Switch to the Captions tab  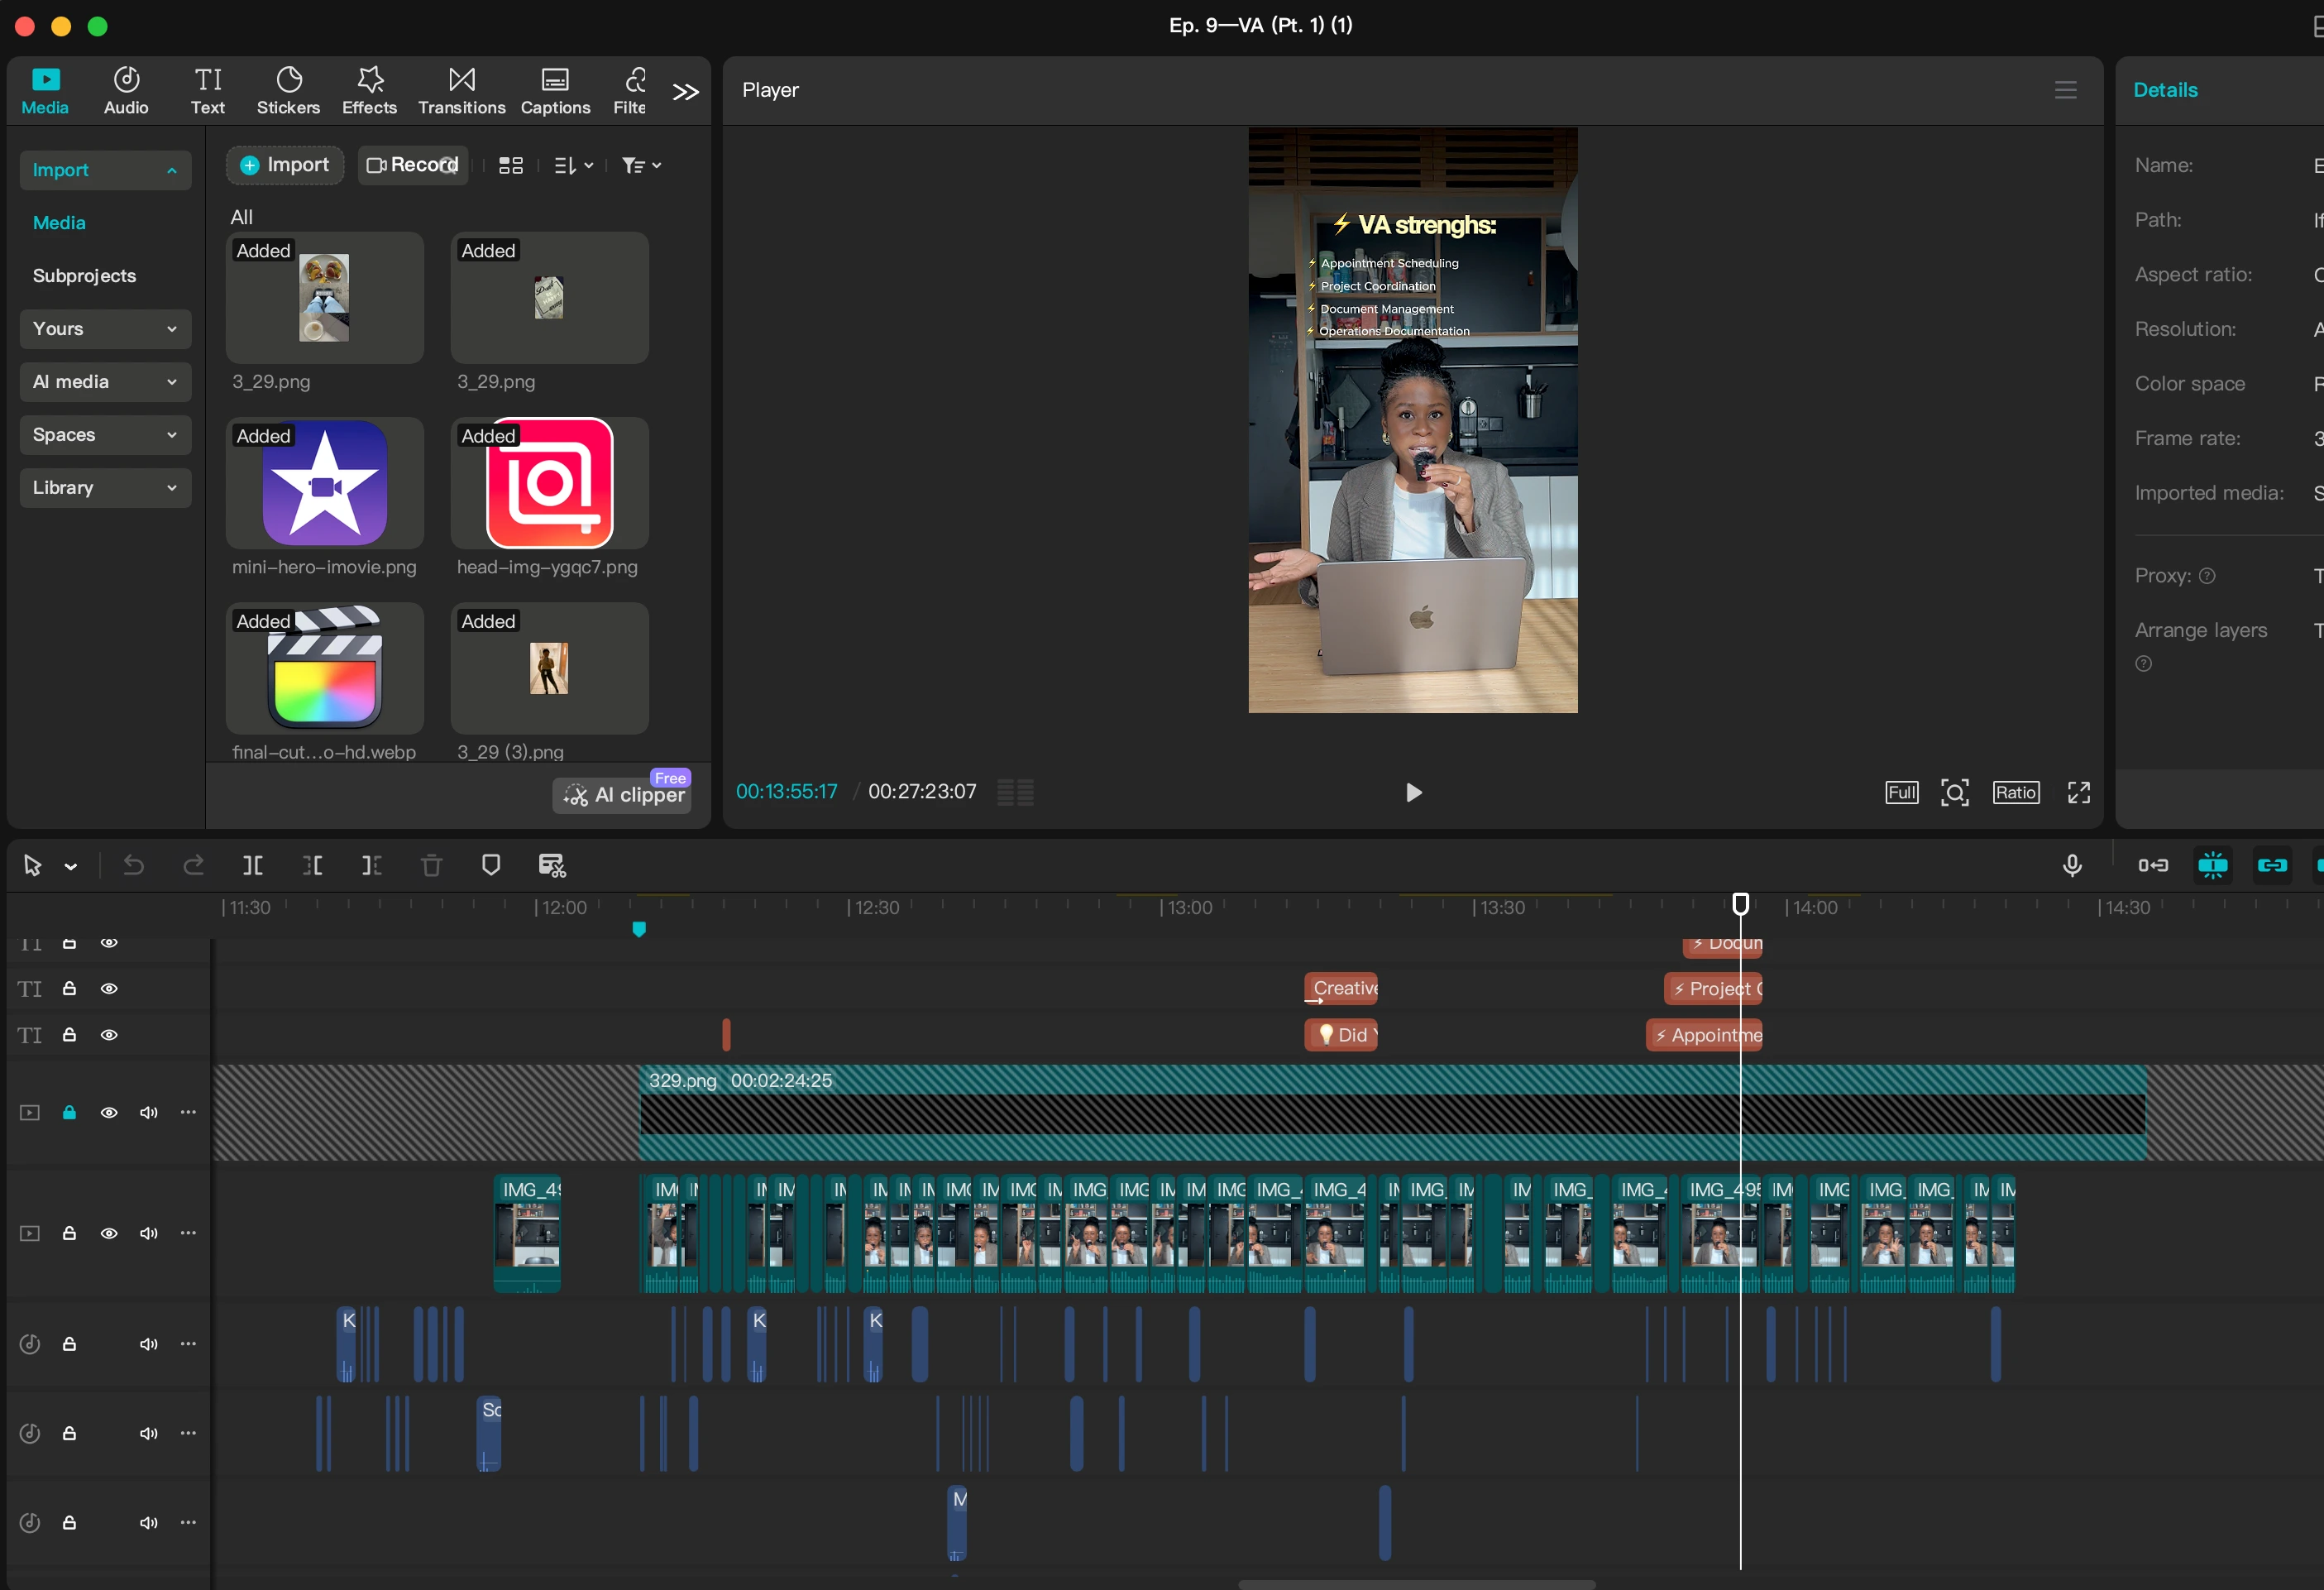point(555,90)
